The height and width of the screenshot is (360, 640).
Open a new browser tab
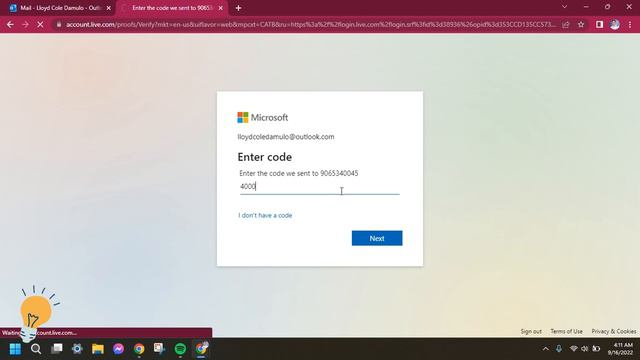point(239,8)
